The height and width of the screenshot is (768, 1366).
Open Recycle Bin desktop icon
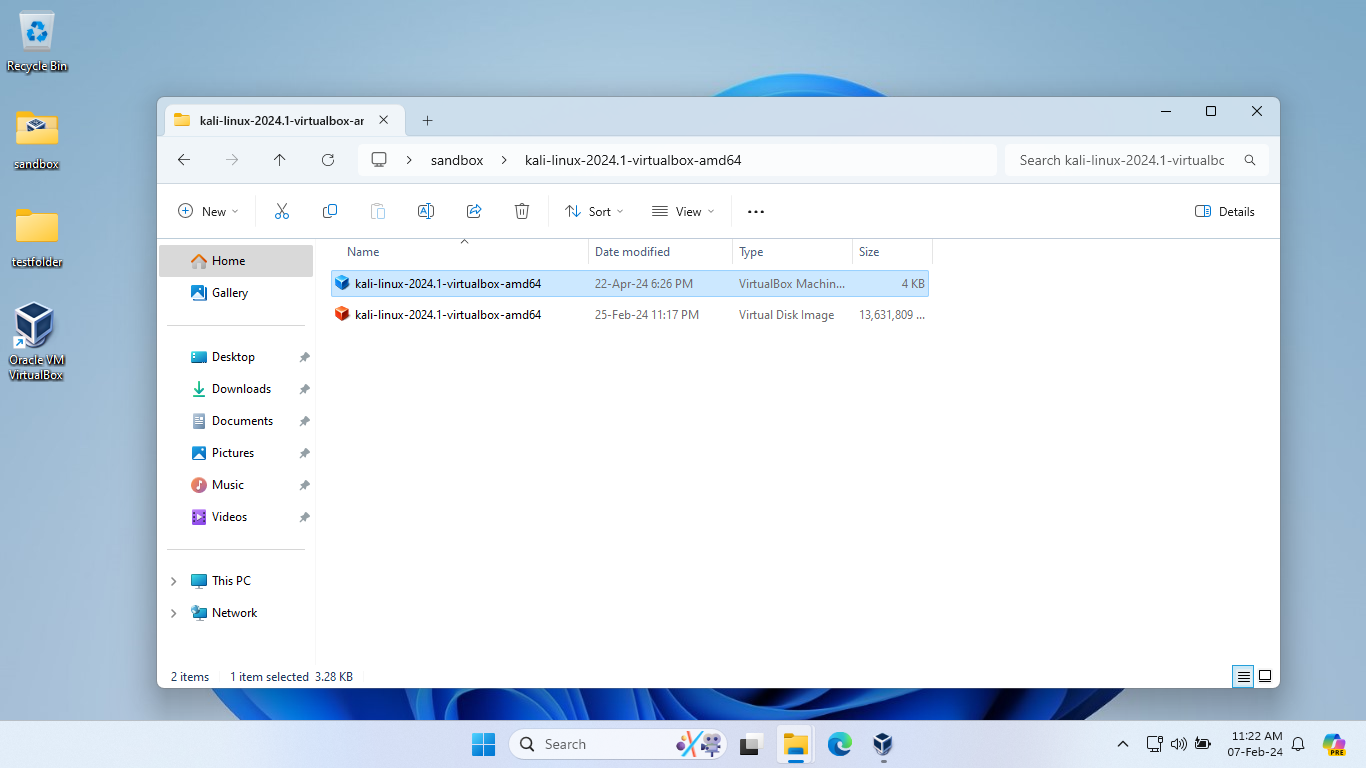[x=37, y=41]
